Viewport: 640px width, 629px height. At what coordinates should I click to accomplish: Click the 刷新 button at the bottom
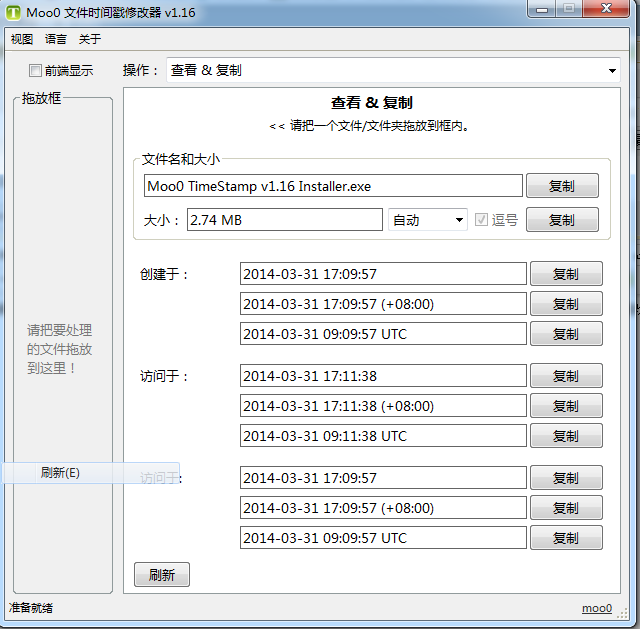click(x=162, y=575)
